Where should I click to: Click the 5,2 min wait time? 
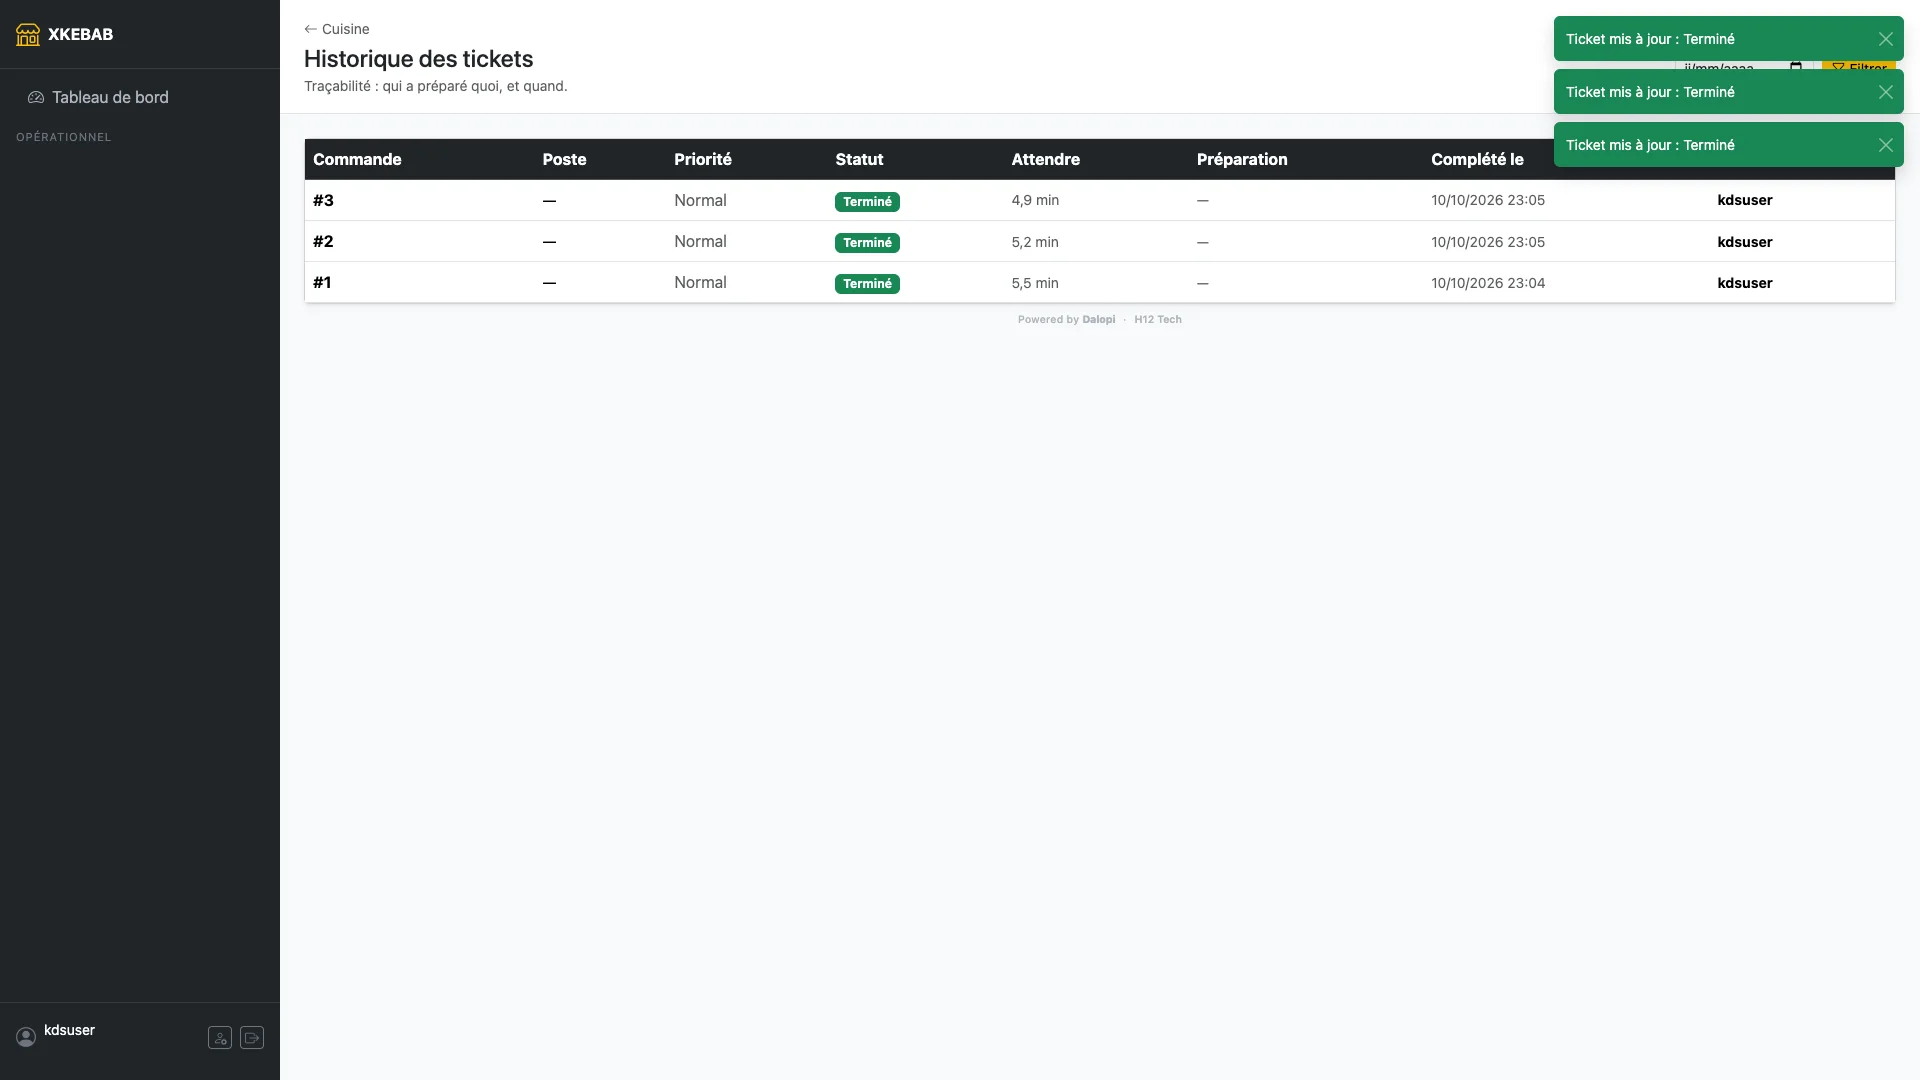pyautogui.click(x=1035, y=242)
